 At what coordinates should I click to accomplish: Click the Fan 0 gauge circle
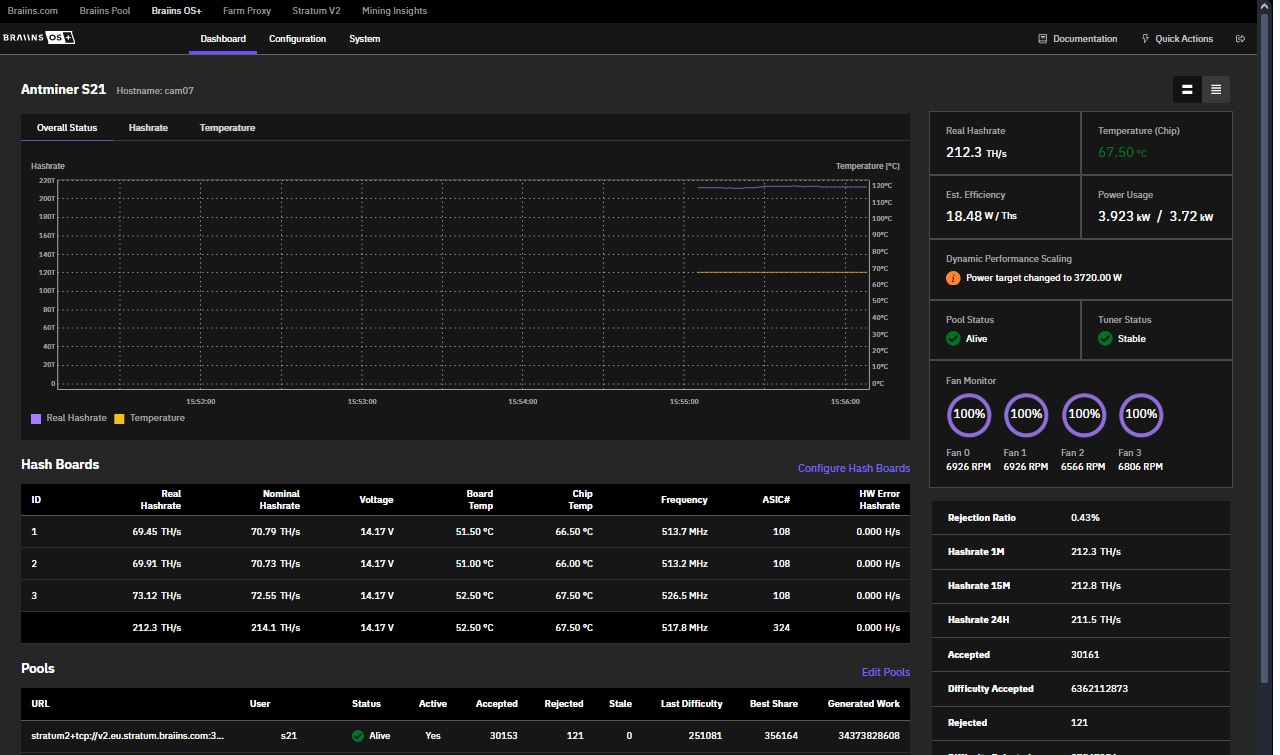pos(969,414)
